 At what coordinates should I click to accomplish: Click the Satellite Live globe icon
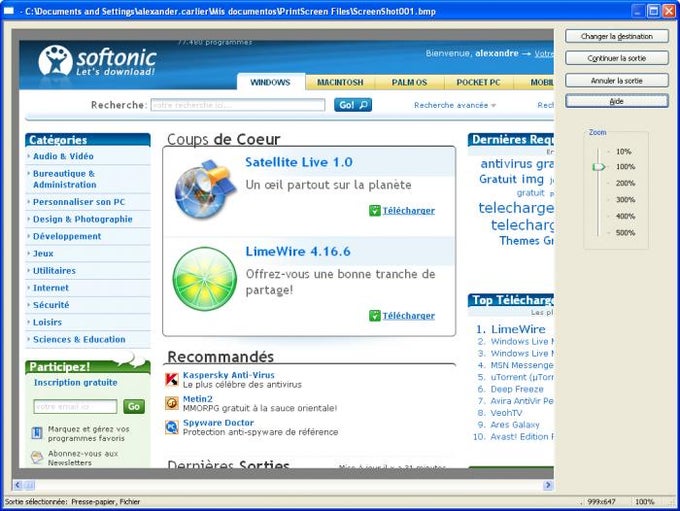click(x=205, y=188)
